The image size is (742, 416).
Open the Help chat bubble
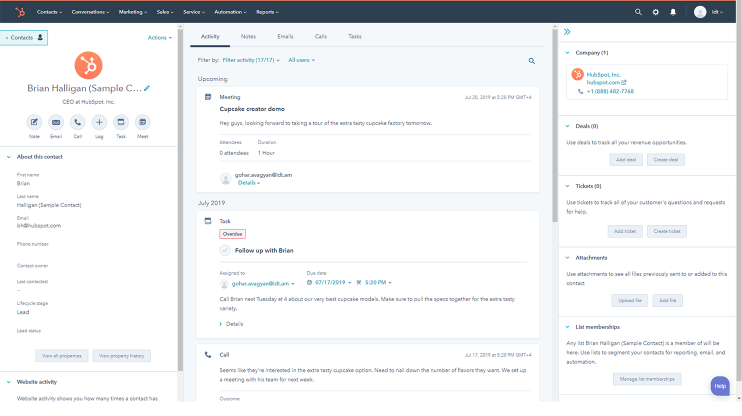pyautogui.click(x=720, y=386)
